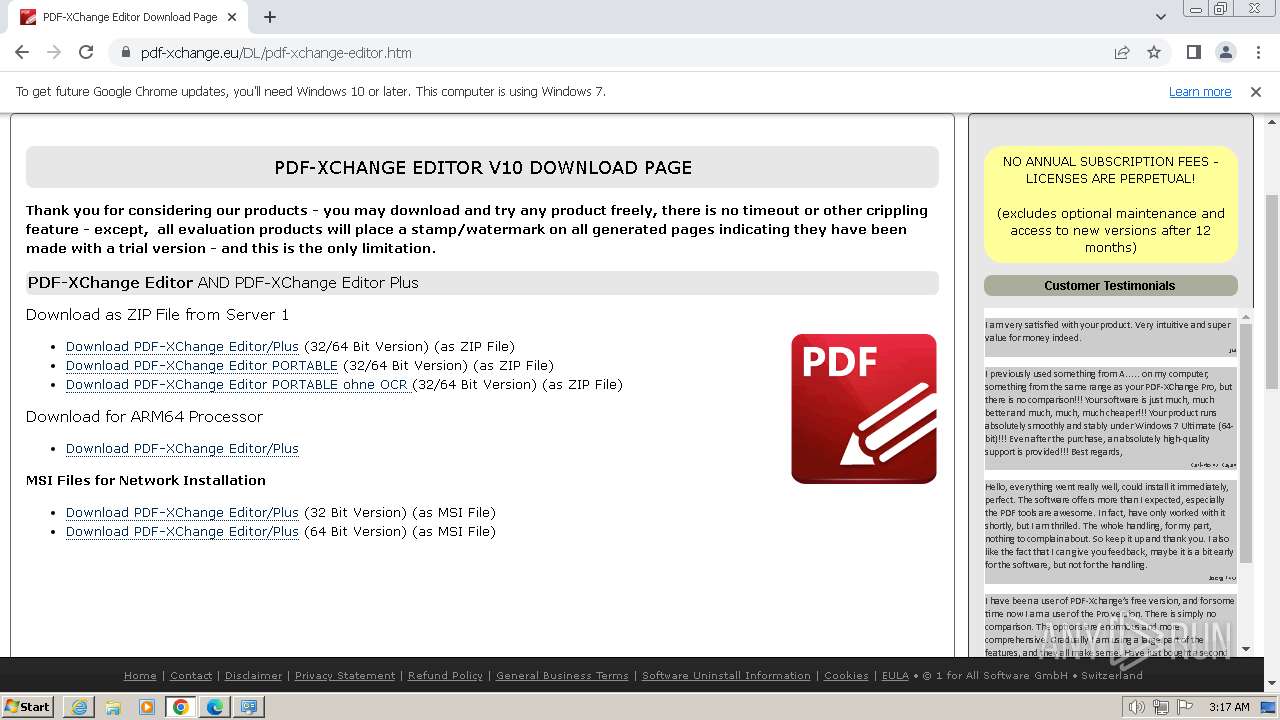Click the page vertical scrollbar thumb
Viewport: 1280px width, 720px height.
(x=1272, y=290)
